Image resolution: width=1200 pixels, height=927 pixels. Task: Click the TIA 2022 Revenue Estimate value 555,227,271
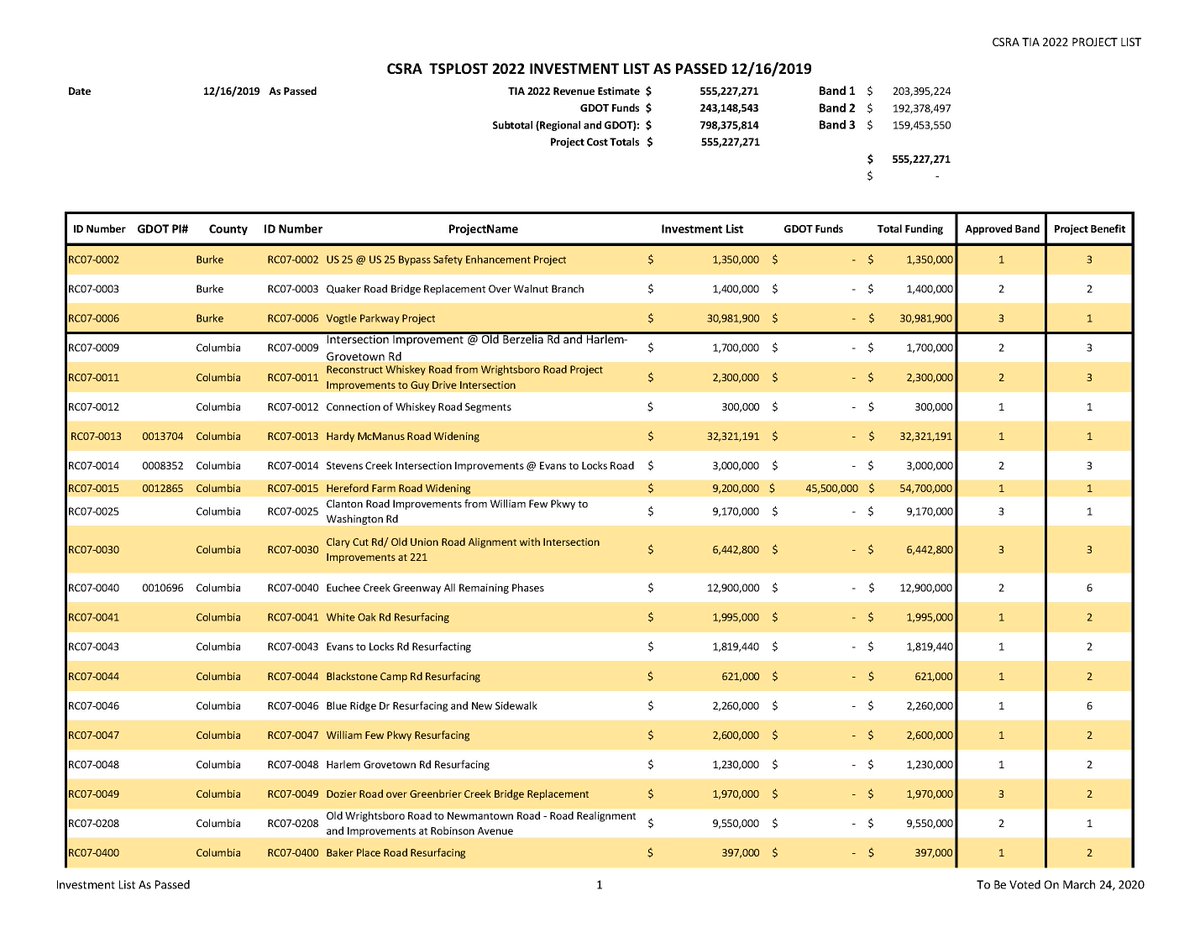[x=730, y=91]
